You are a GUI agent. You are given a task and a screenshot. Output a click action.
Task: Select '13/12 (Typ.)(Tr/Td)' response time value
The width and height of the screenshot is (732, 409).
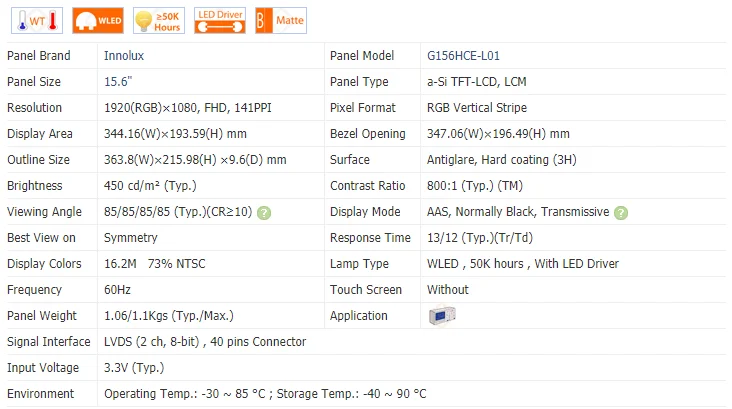(480, 238)
